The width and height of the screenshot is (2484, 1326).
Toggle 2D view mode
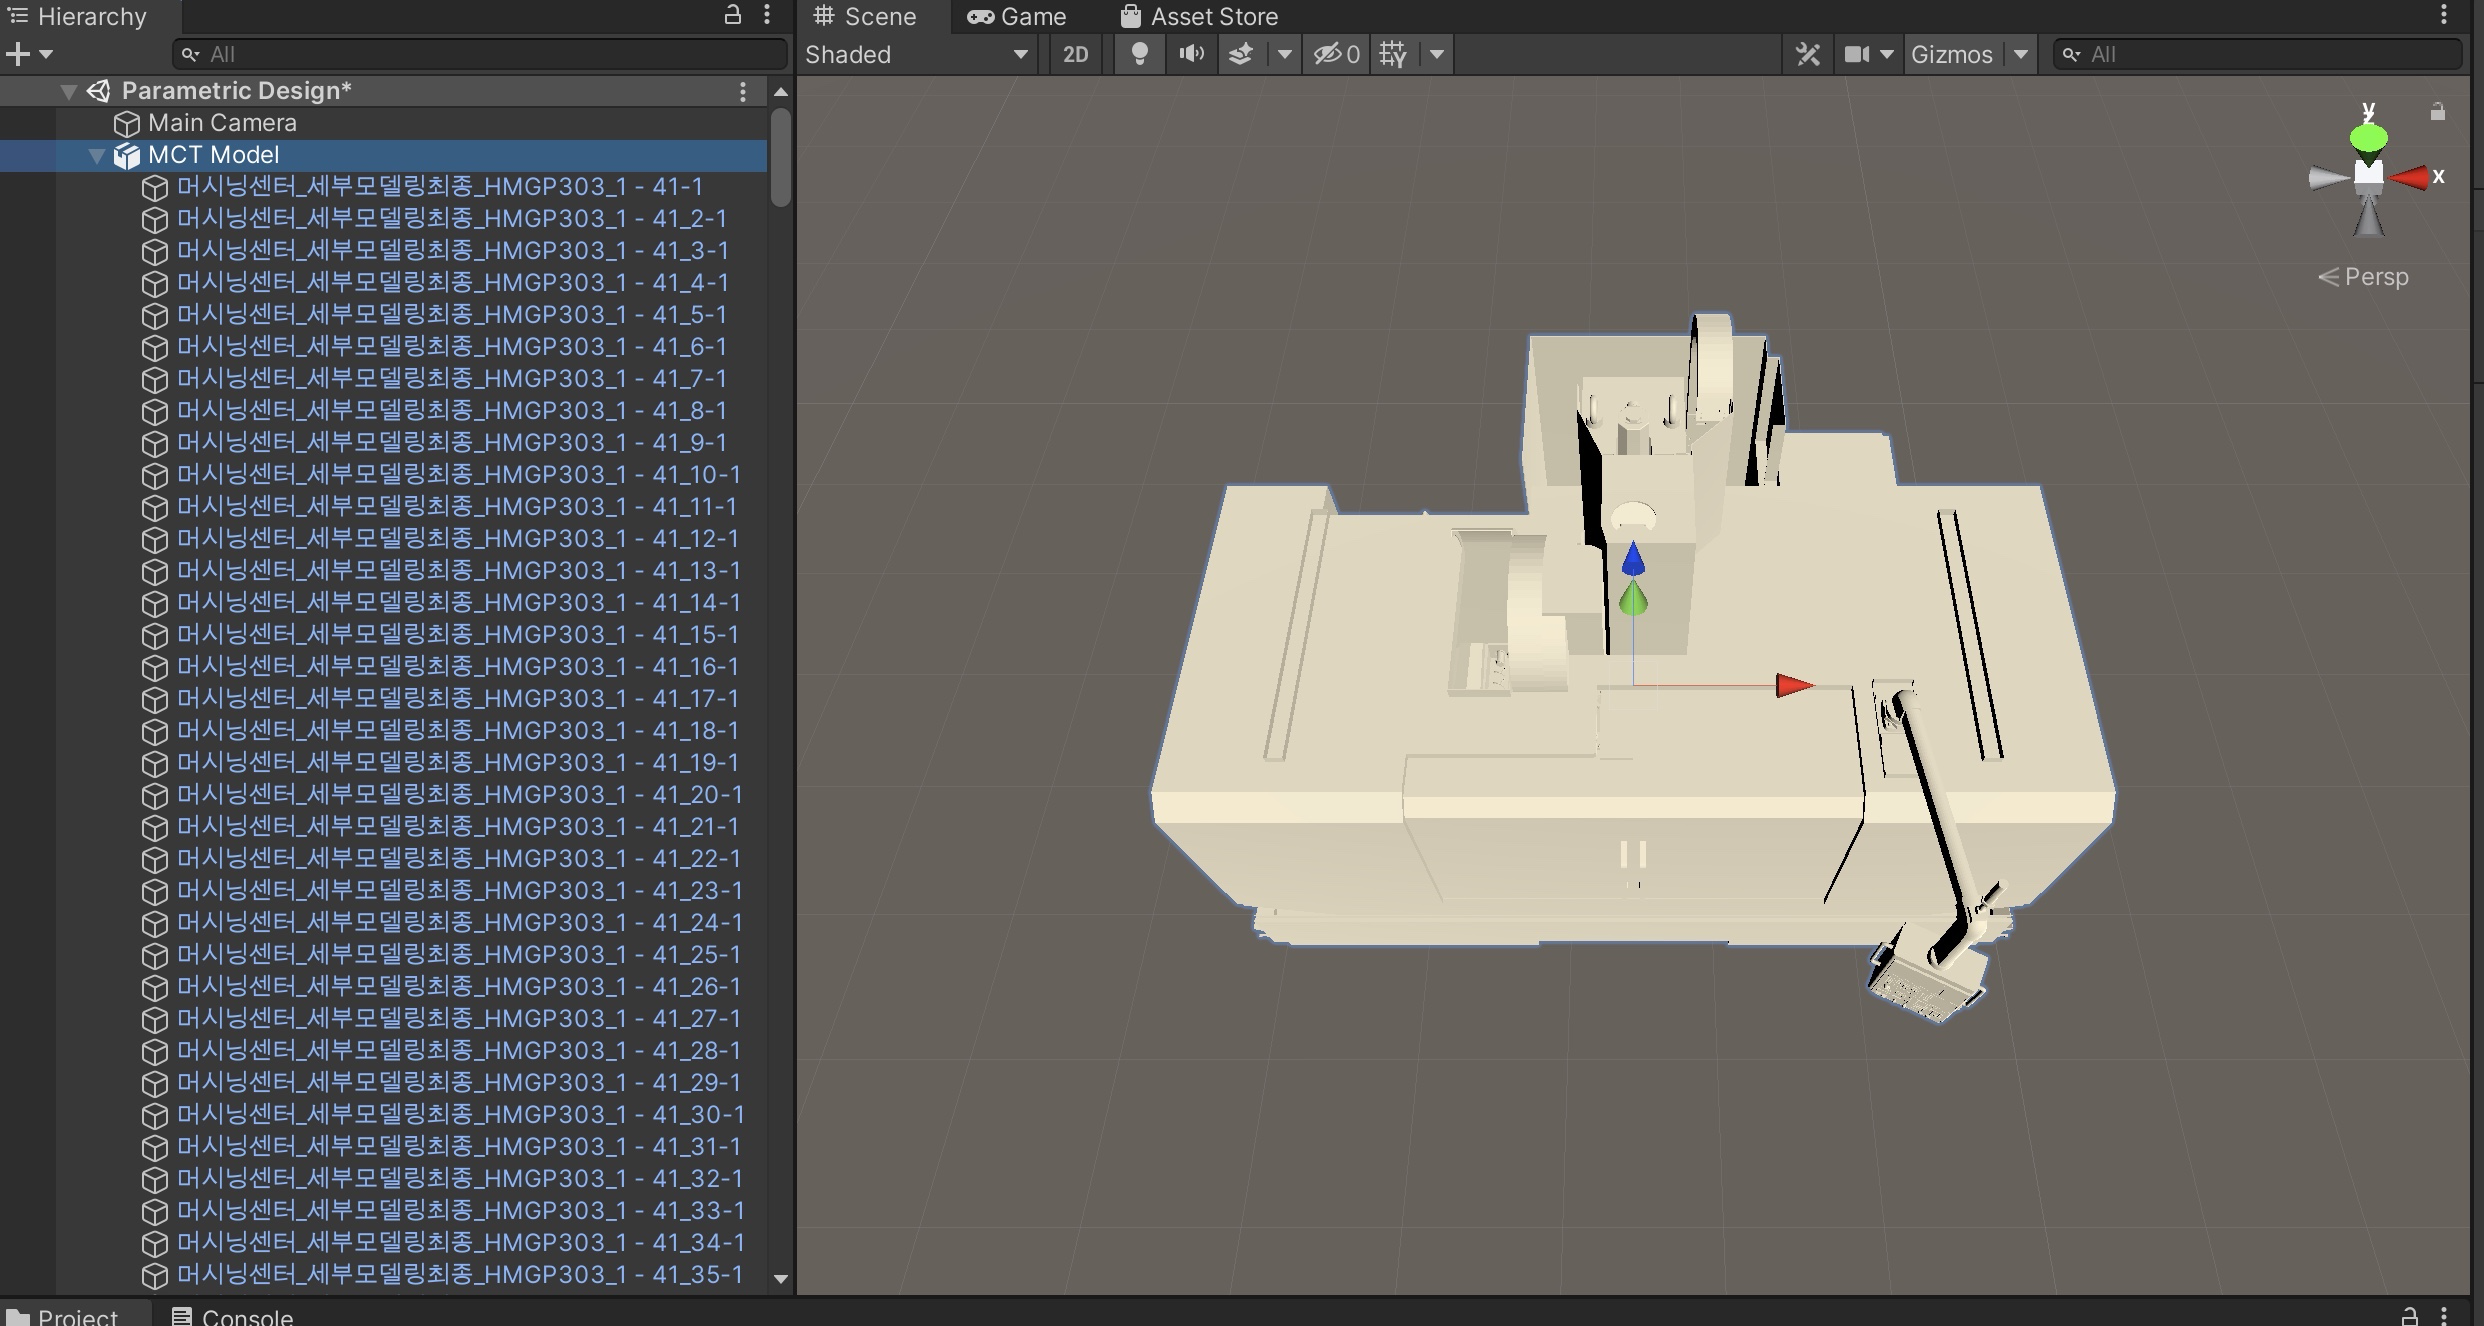point(1075,54)
